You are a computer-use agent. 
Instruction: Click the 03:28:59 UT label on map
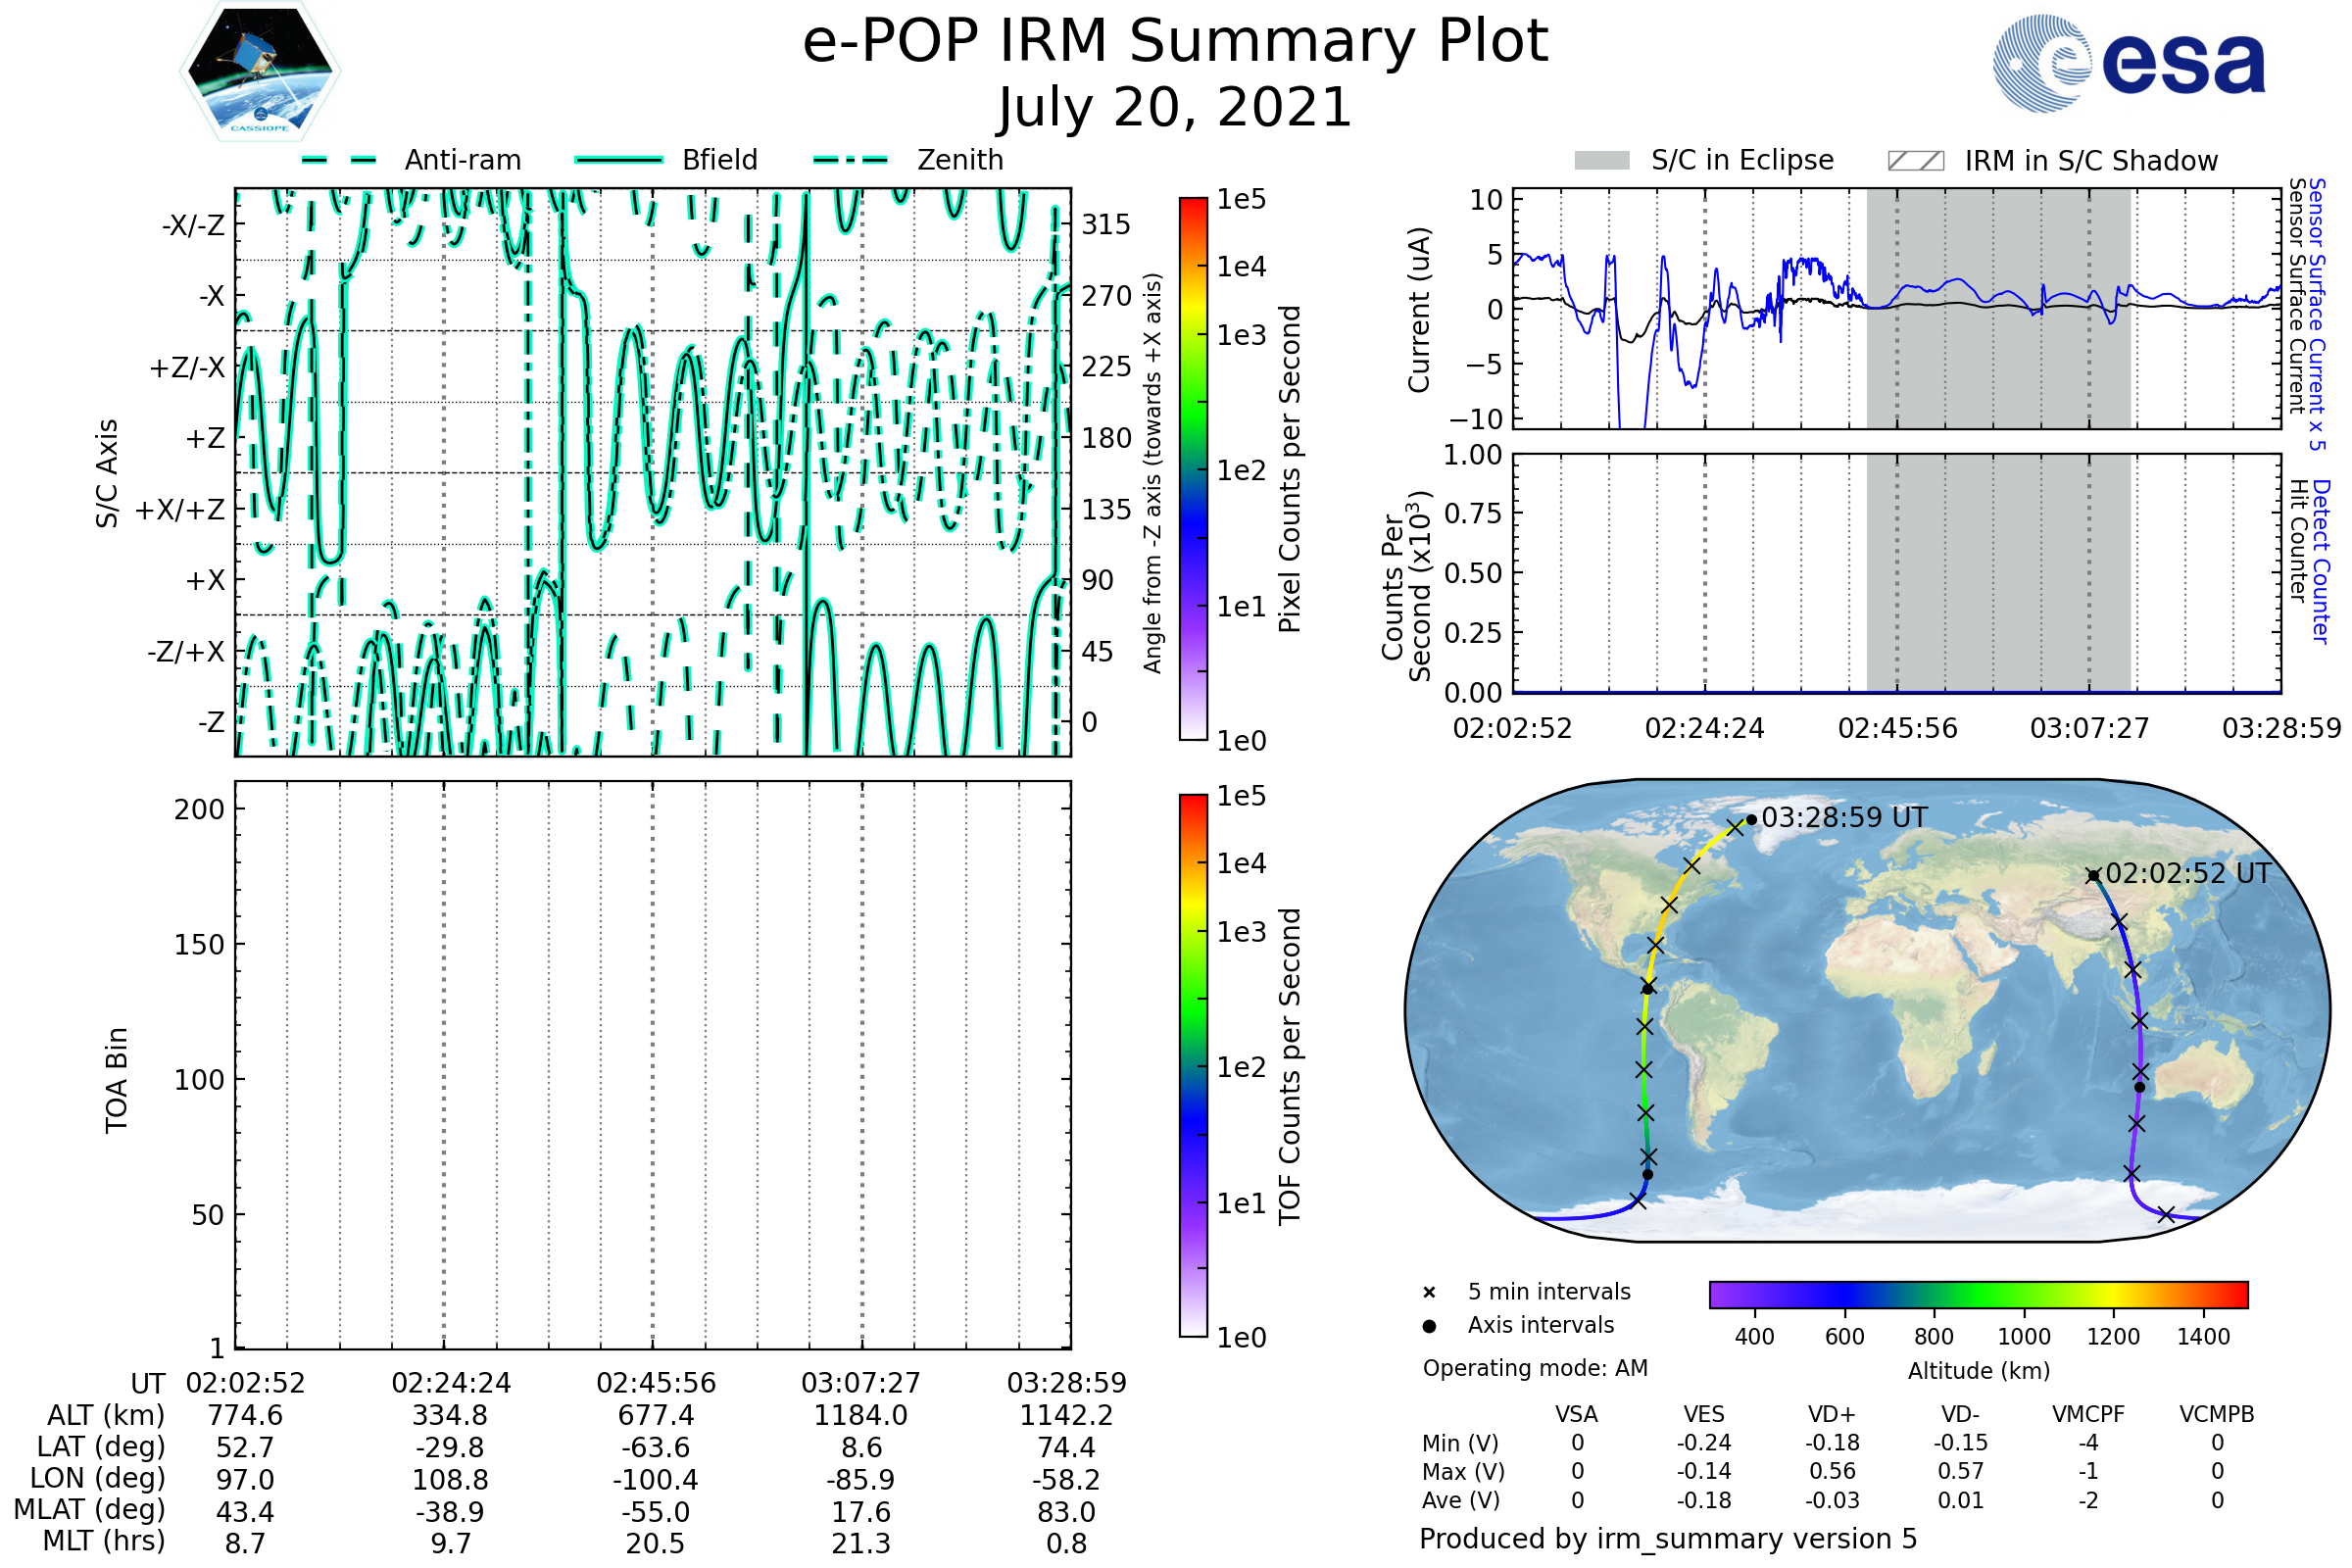pos(1844,818)
